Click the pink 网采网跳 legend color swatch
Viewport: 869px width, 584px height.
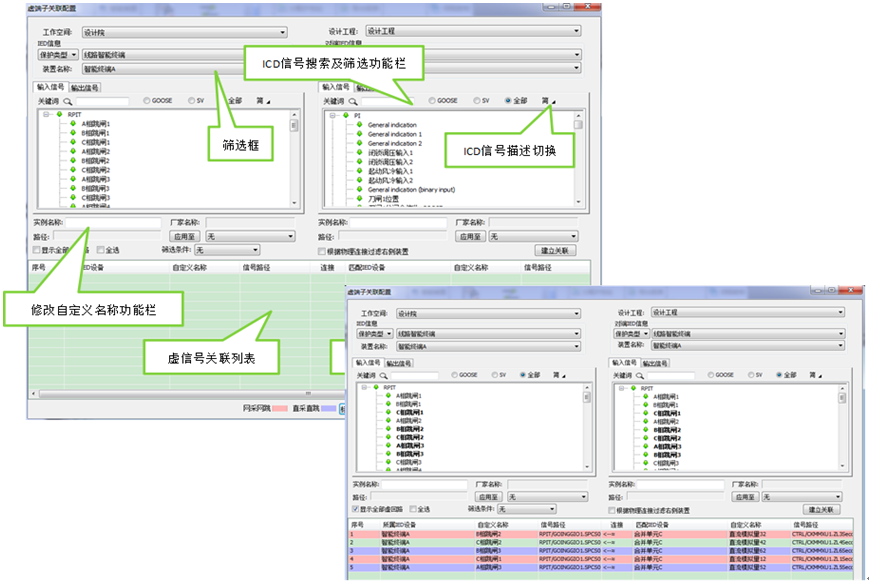[x=279, y=409]
